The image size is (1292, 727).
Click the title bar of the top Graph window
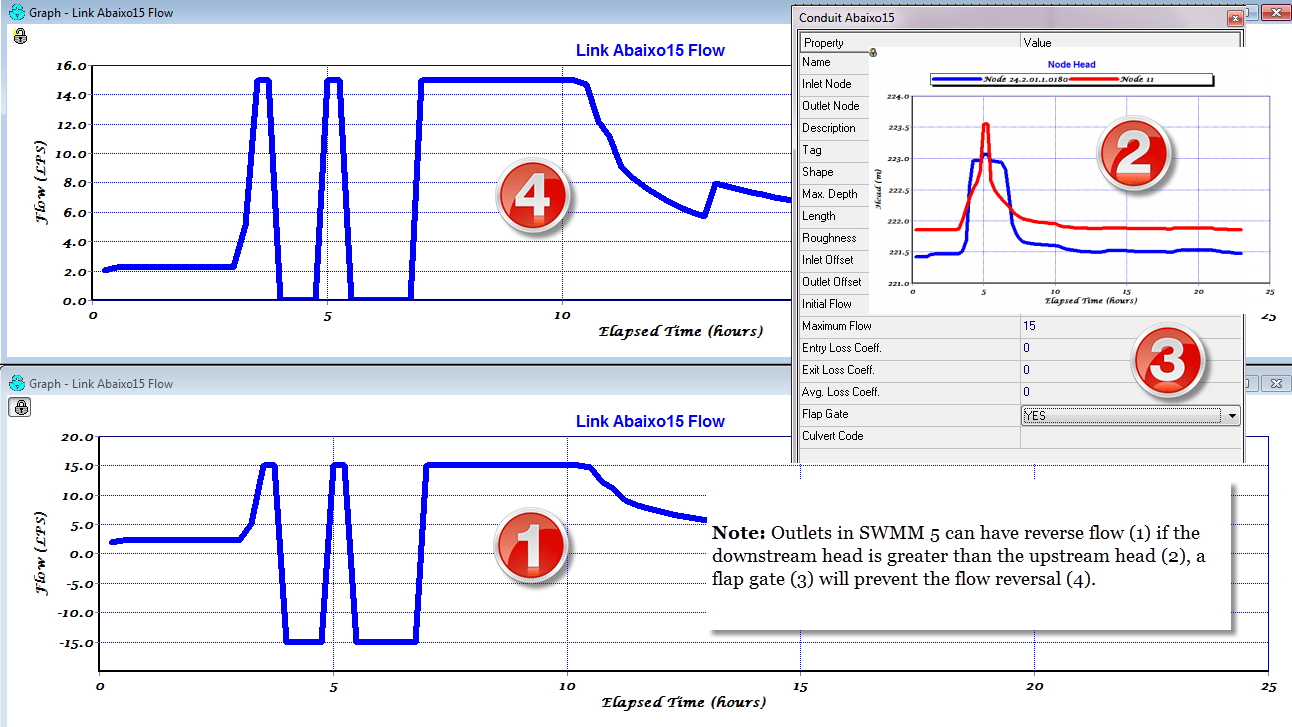[x=400, y=12]
